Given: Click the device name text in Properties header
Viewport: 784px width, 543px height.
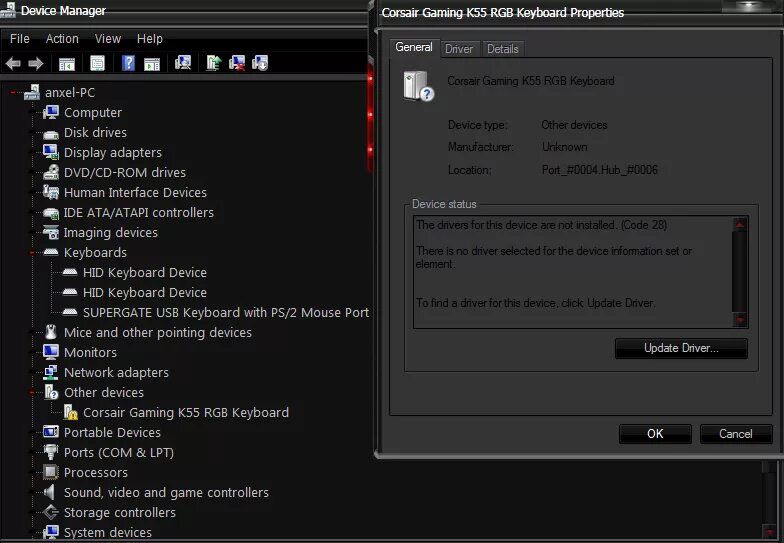Looking at the screenshot, I should (x=530, y=81).
